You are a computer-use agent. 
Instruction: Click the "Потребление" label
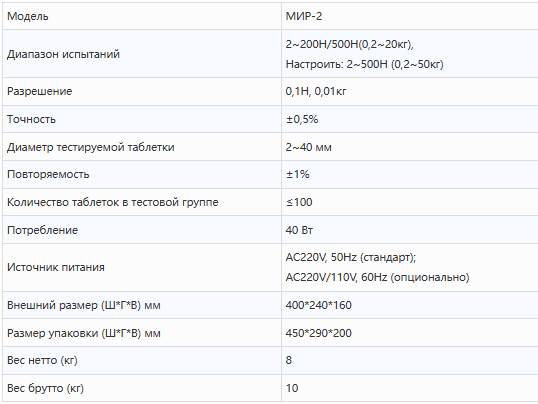[43, 230]
